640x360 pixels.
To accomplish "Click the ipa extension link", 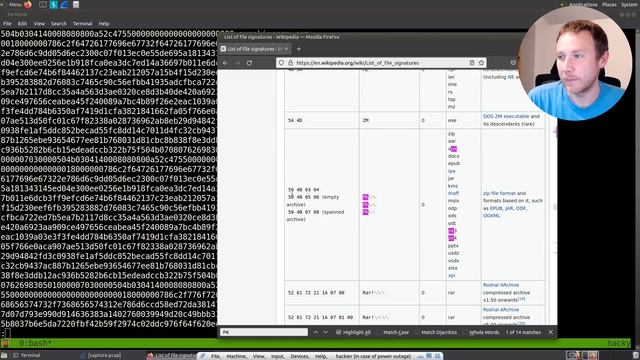I will [x=451, y=171].
